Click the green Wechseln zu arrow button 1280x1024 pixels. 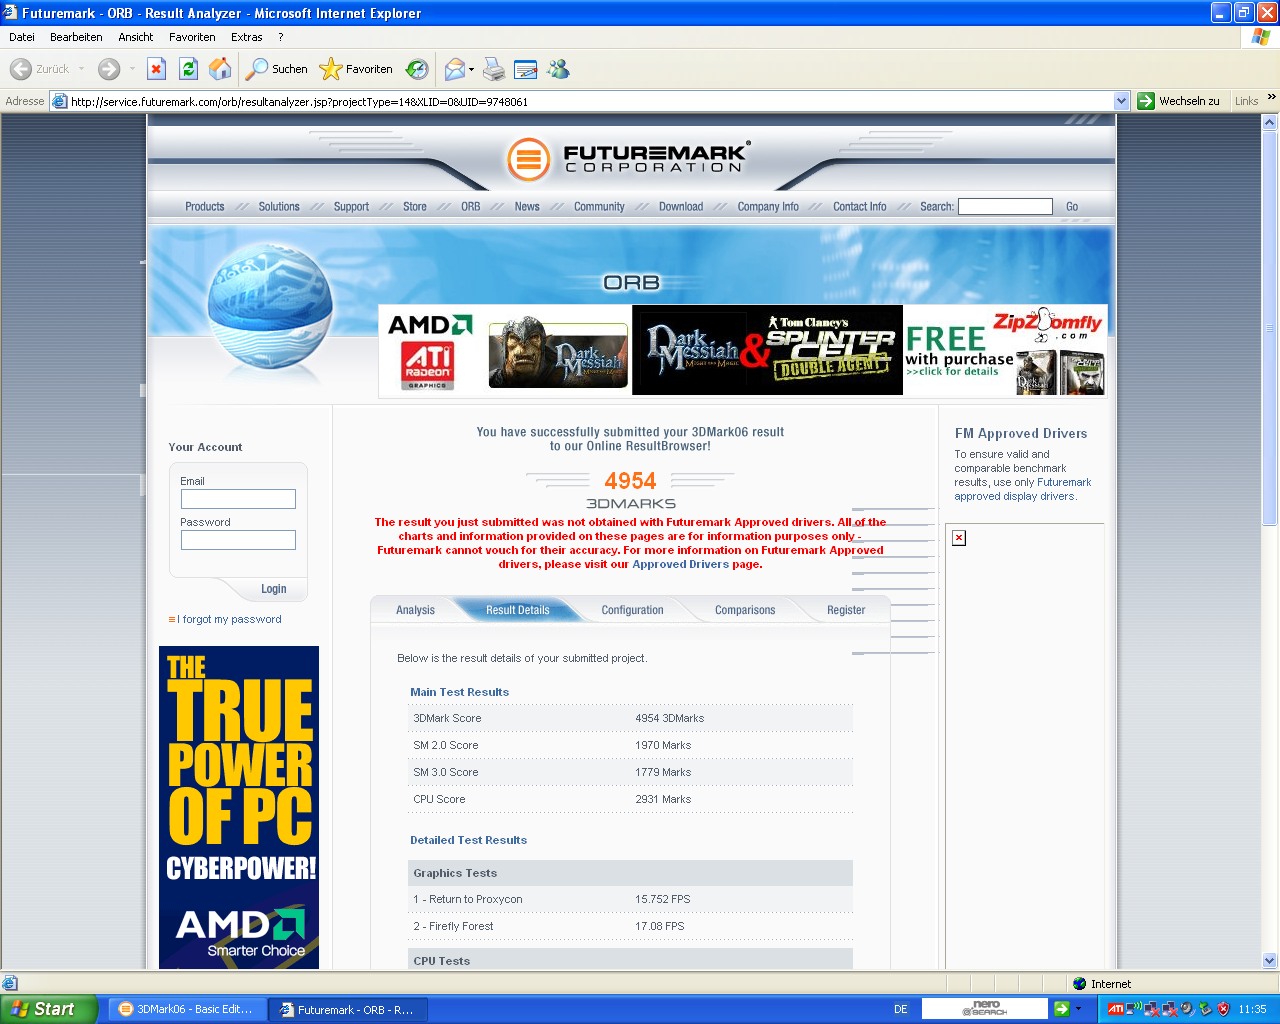coord(1146,101)
